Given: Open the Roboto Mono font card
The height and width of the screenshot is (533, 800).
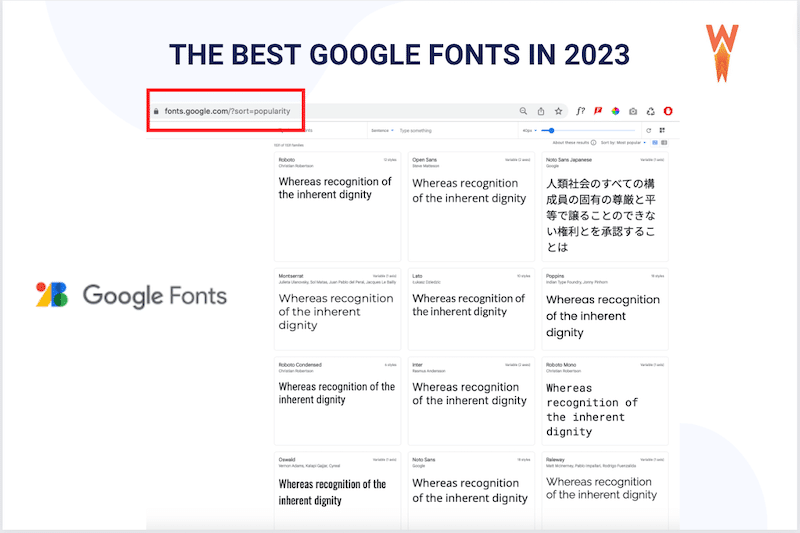Looking at the screenshot, I should (x=605, y=401).
